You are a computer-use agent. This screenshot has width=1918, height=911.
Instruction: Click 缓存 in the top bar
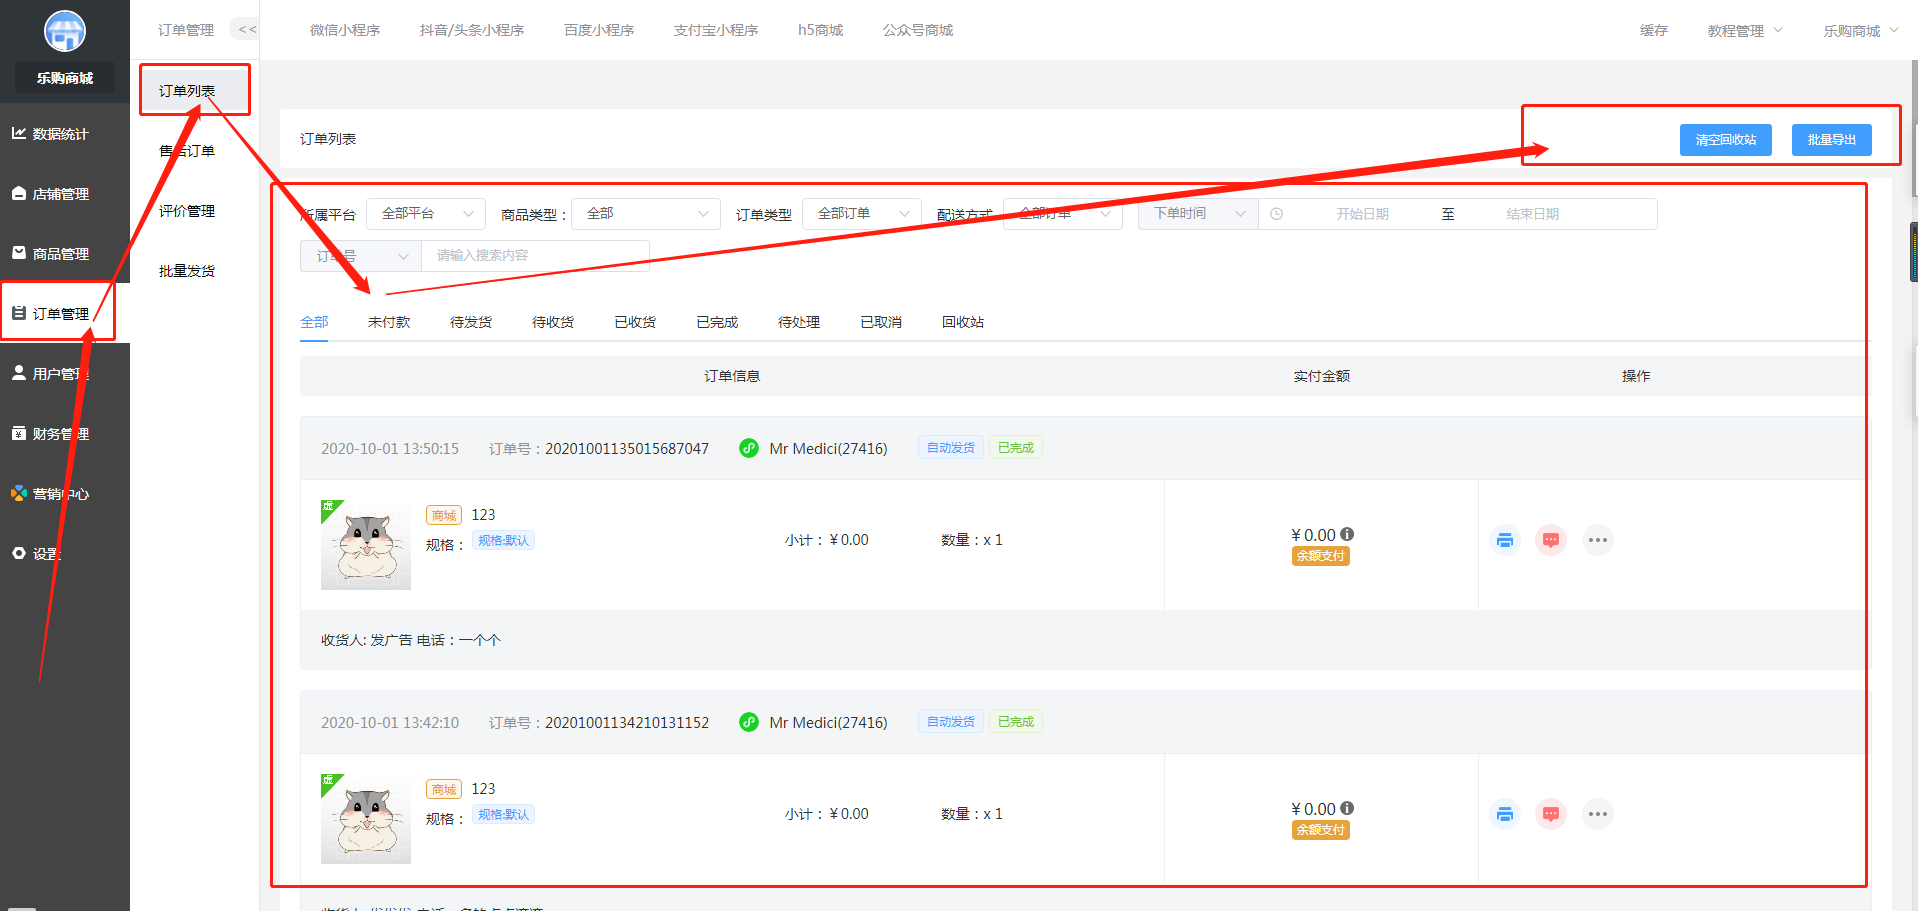pyautogui.click(x=1654, y=31)
